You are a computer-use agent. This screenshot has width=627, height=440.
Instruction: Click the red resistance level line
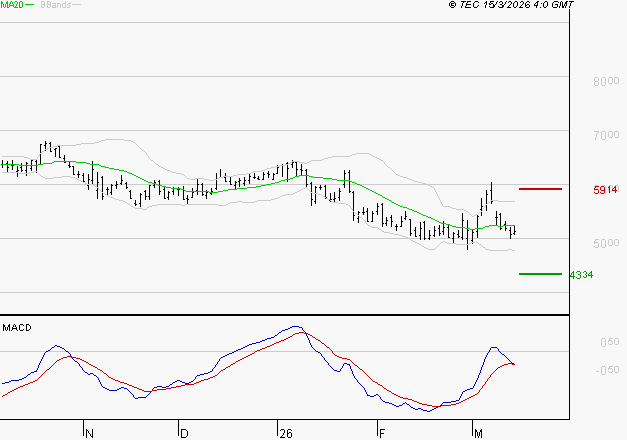(540, 189)
